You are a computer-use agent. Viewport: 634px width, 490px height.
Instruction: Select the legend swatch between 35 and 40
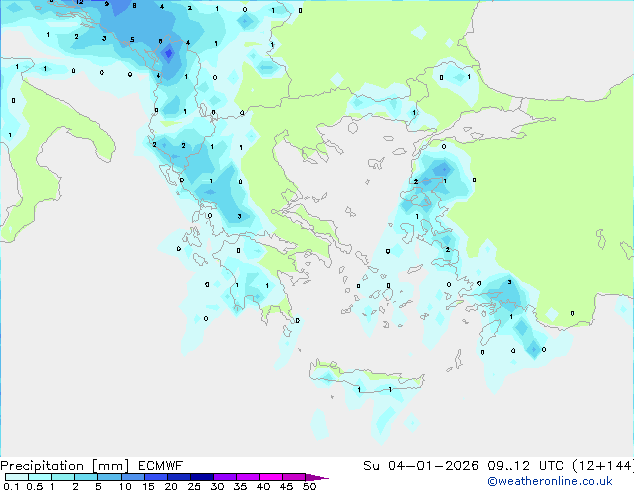(248, 477)
